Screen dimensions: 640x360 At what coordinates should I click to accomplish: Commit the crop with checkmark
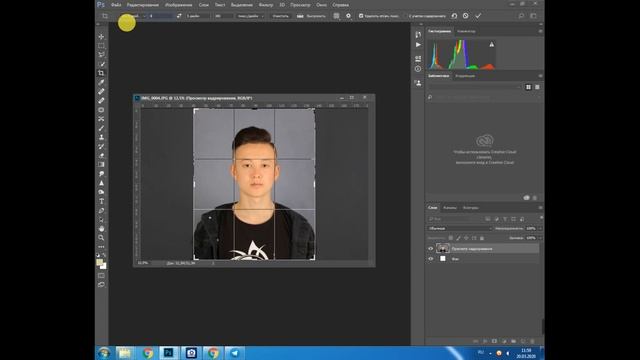[x=478, y=16]
